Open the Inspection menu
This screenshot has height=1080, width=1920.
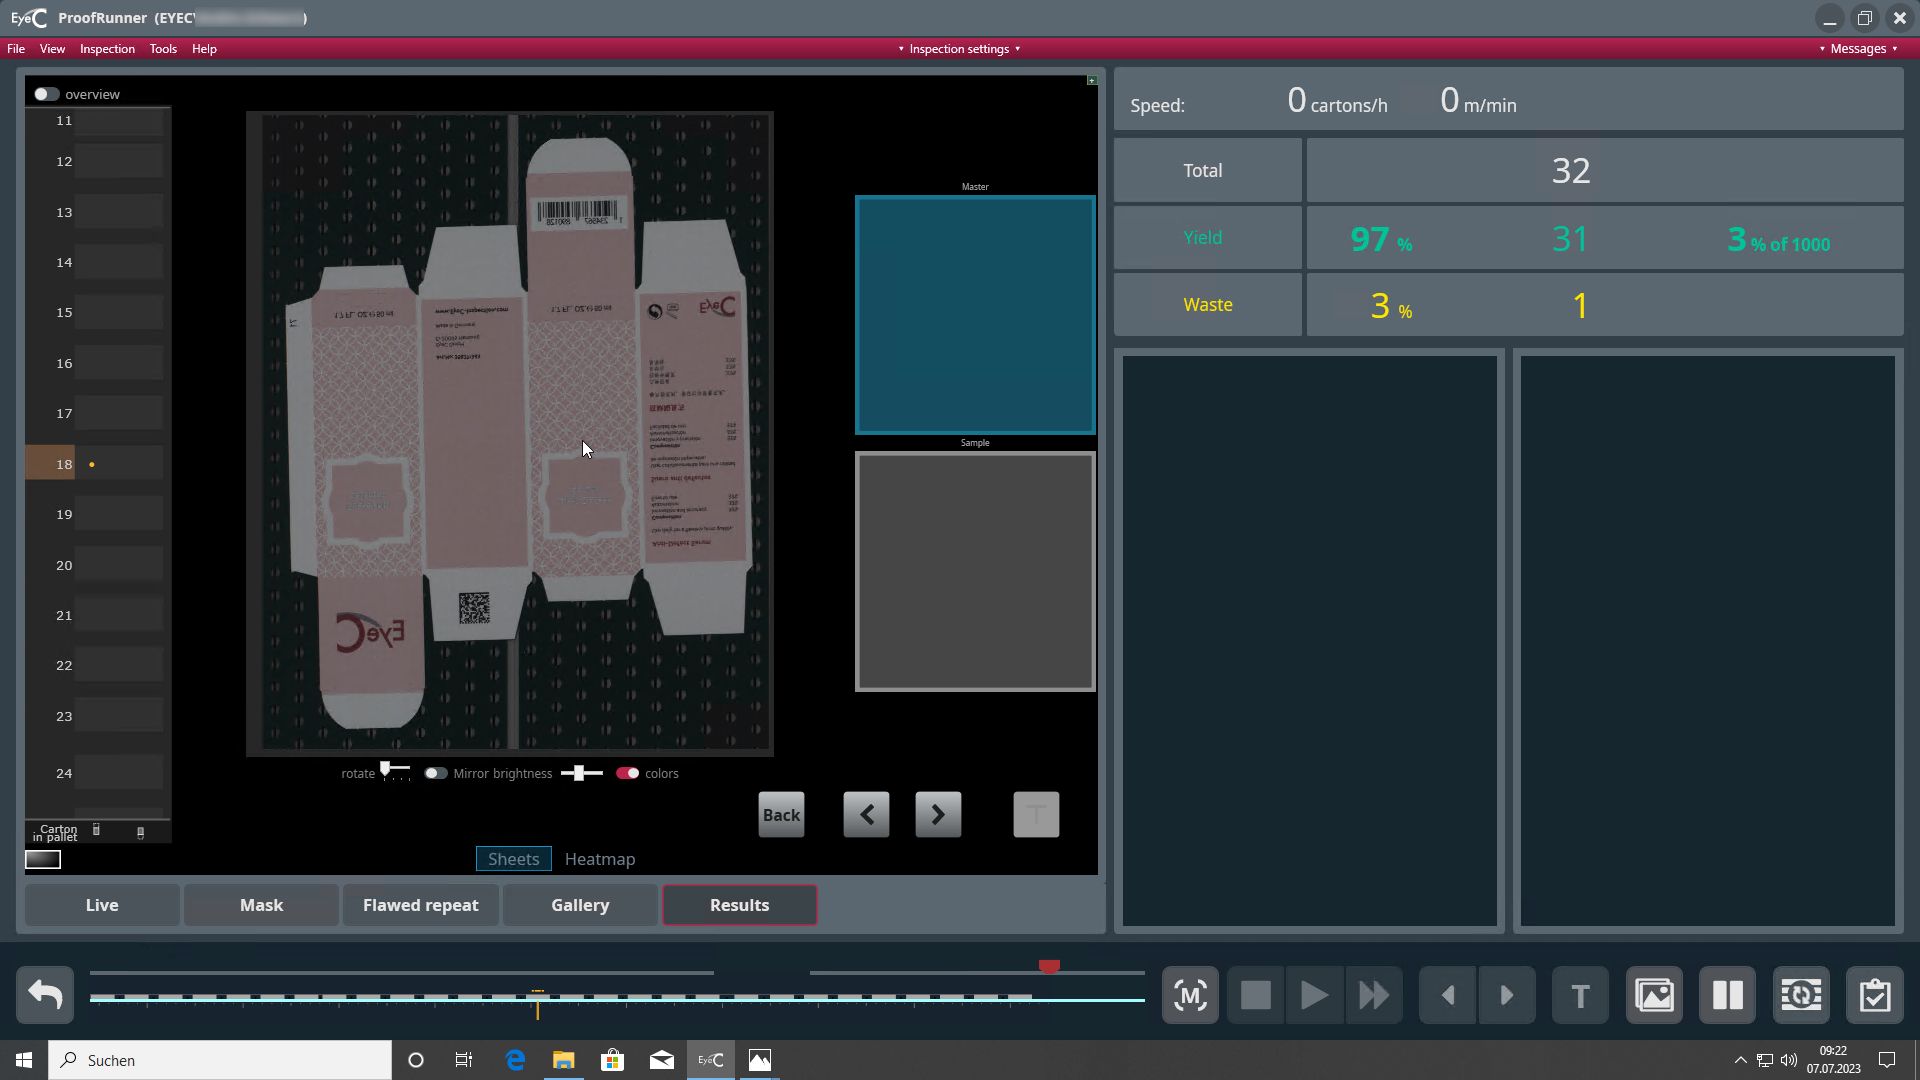(x=107, y=49)
